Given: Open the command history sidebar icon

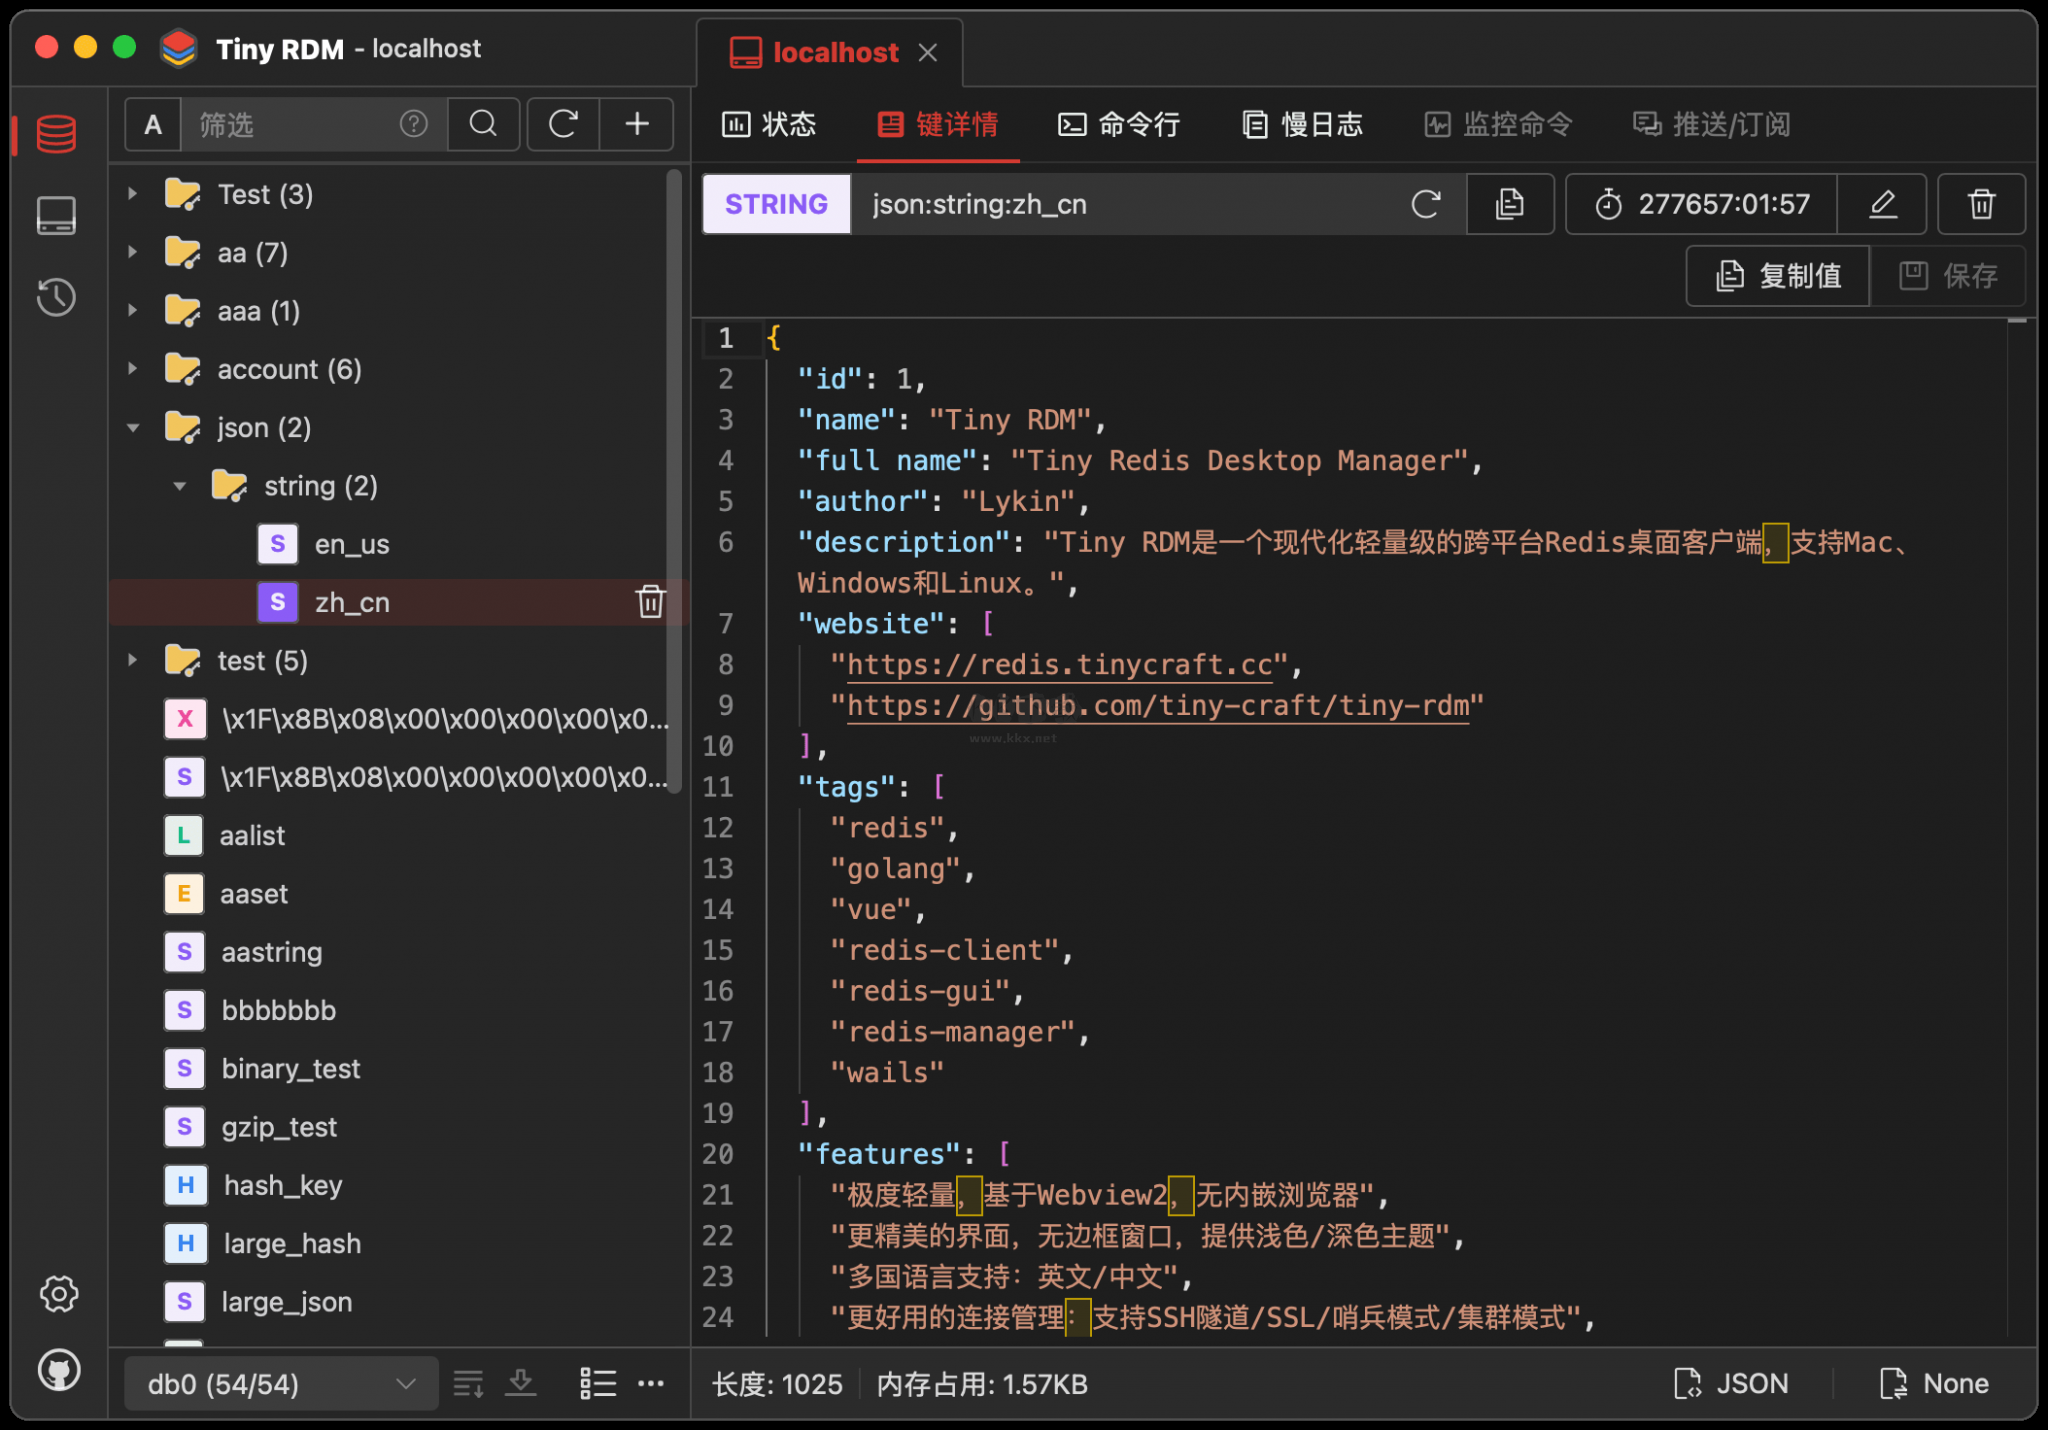Looking at the screenshot, I should 56,297.
